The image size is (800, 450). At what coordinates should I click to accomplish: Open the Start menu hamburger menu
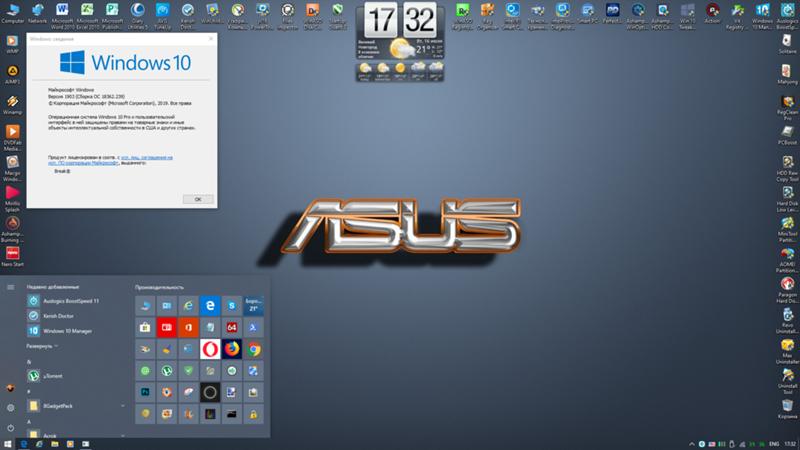[x=10, y=287]
